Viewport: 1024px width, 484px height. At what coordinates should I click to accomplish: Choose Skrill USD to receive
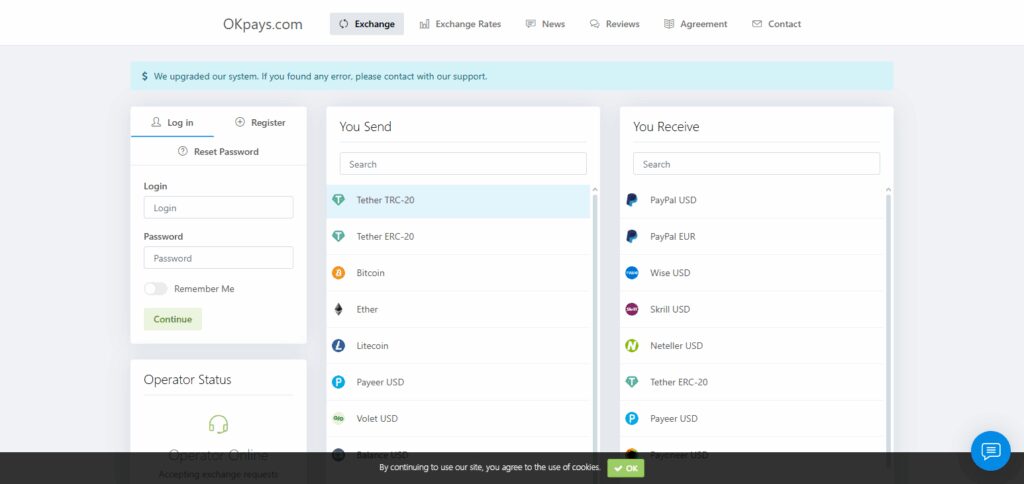click(752, 310)
